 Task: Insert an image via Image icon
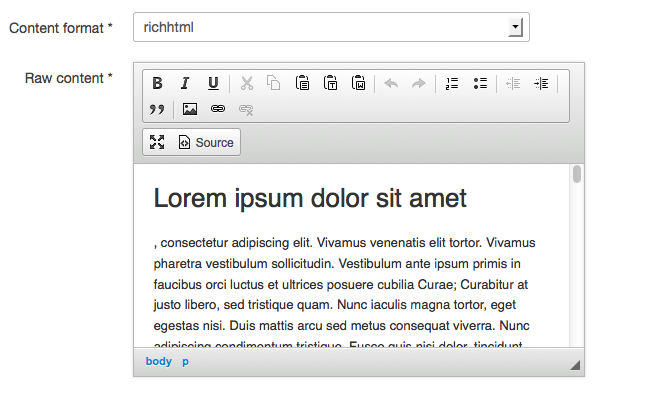coord(190,109)
